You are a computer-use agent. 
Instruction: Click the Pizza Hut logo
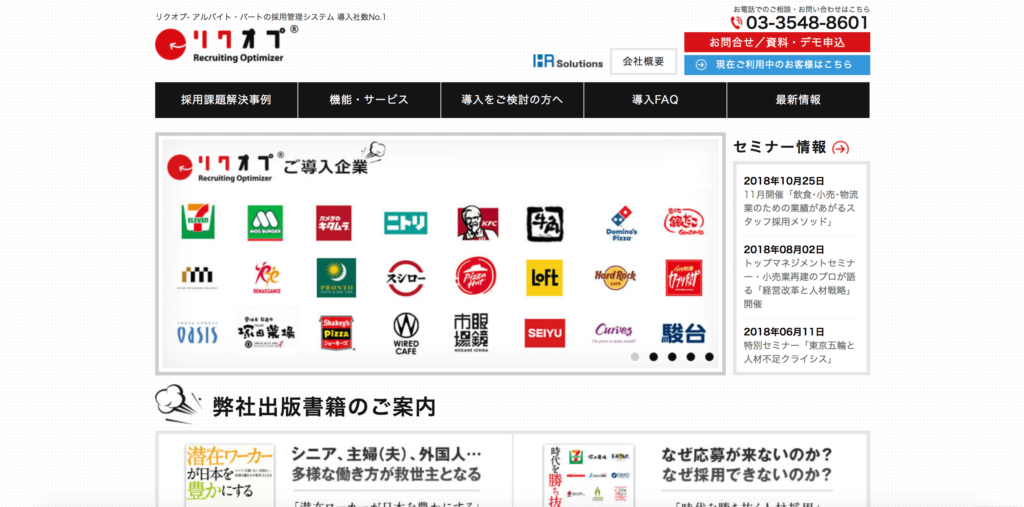click(x=475, y=276)
